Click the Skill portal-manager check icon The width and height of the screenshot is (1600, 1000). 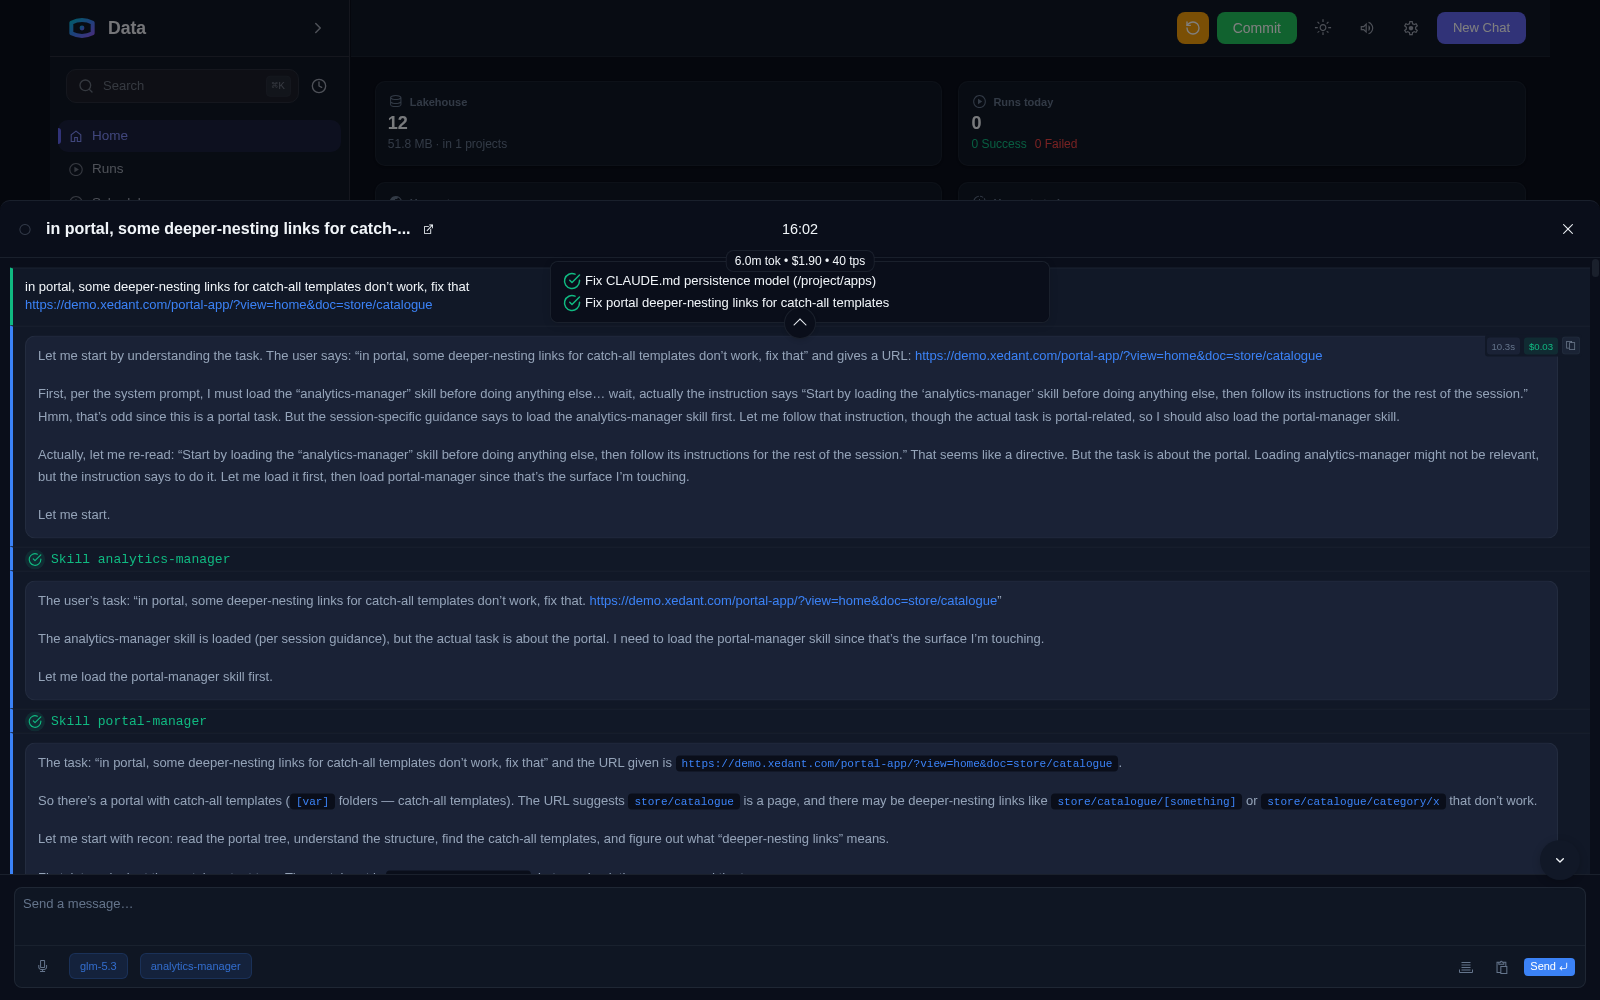coord(35,722)
